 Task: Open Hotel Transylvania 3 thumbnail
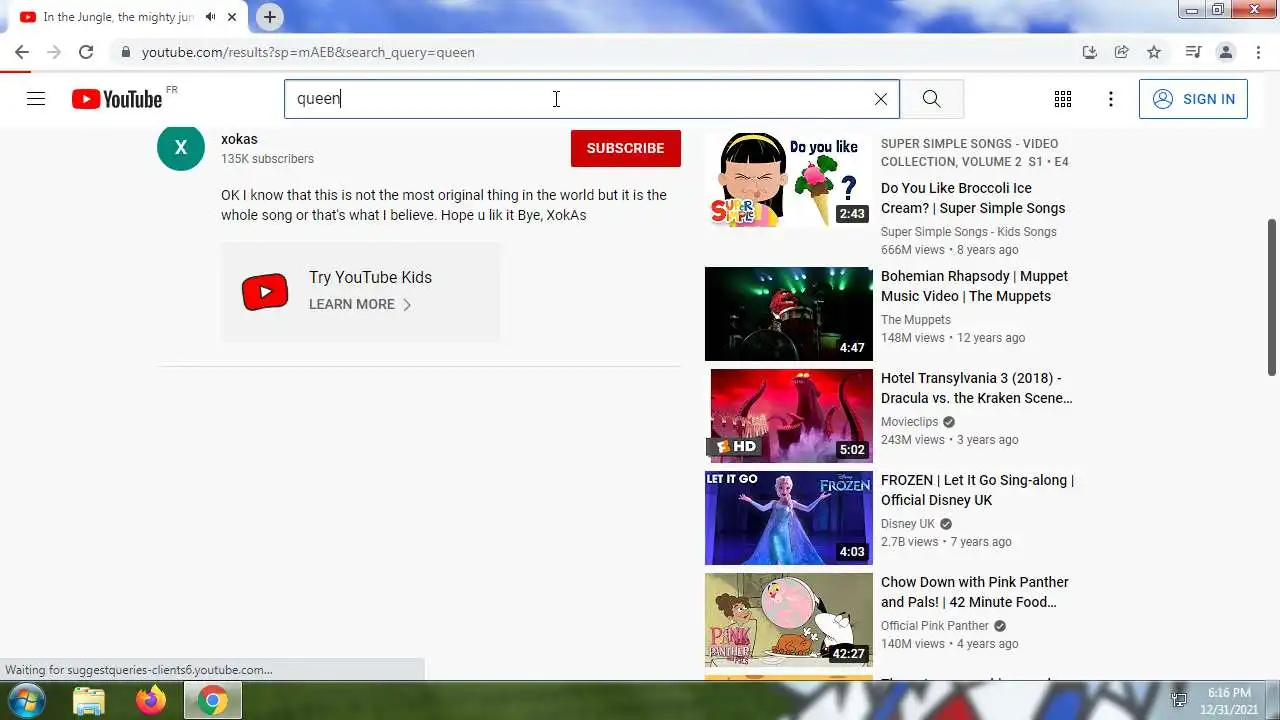point(789,416)
